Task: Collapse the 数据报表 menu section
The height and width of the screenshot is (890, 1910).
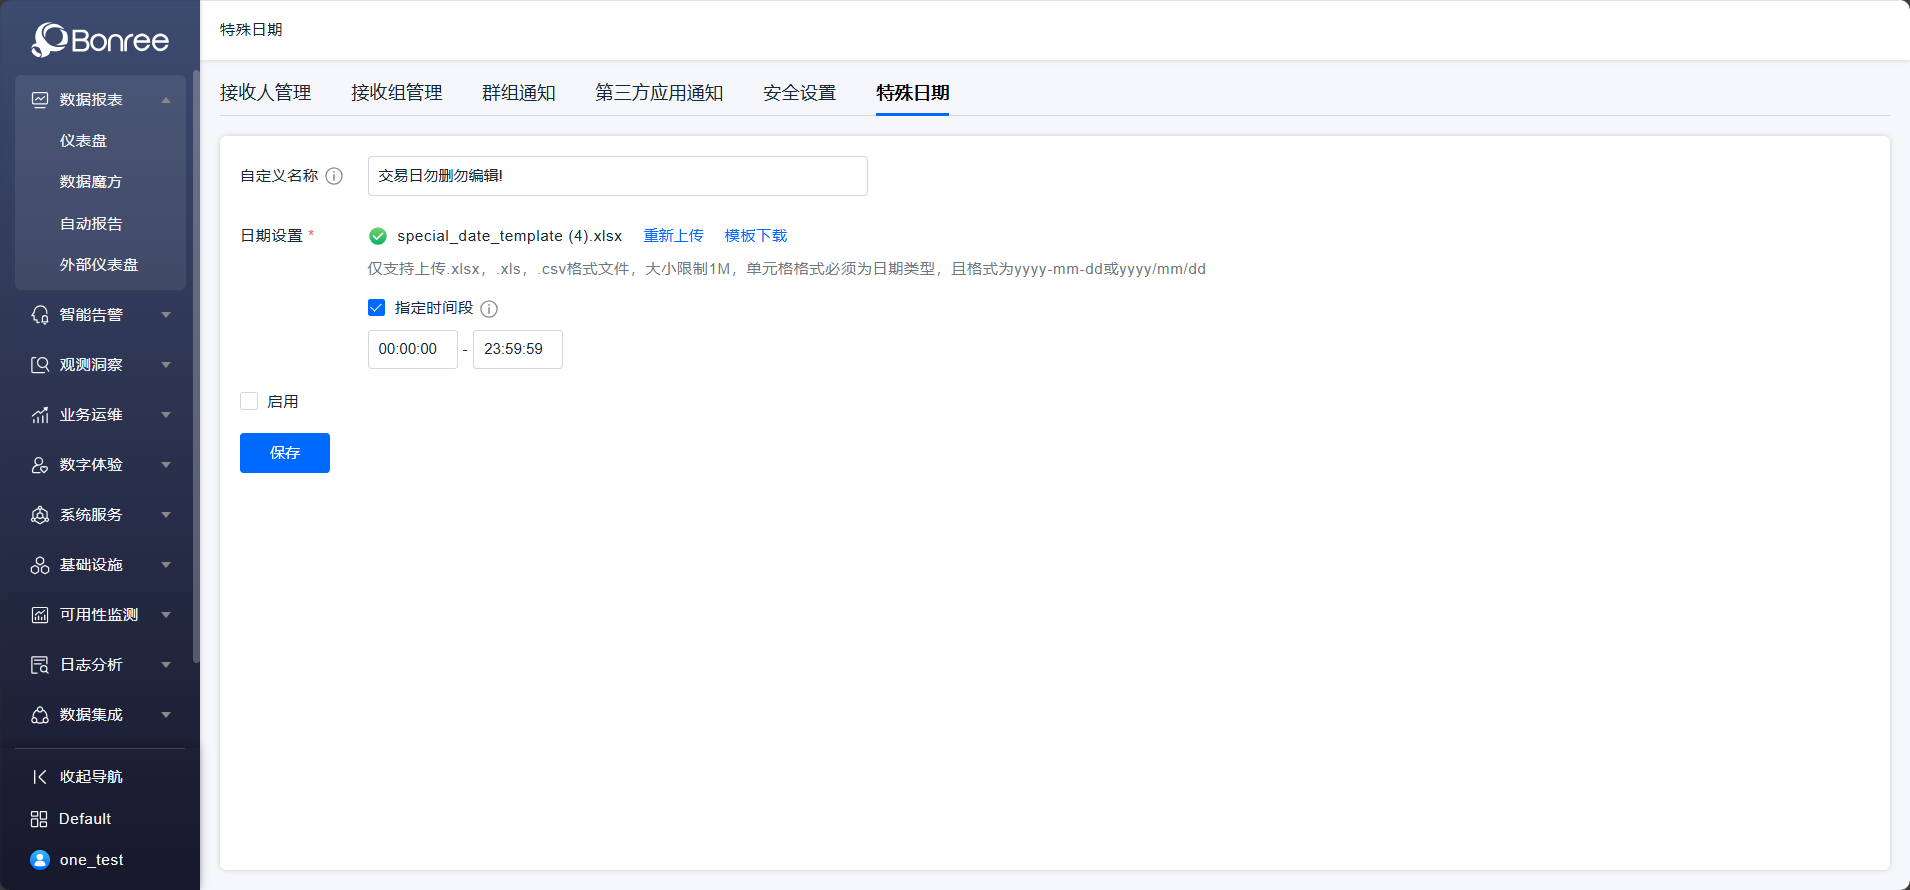Action: click(166, 100)
